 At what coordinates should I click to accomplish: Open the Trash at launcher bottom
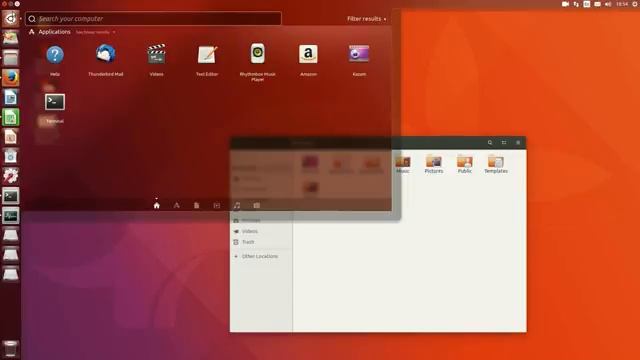pyautogui.click(x=10, y=349)
